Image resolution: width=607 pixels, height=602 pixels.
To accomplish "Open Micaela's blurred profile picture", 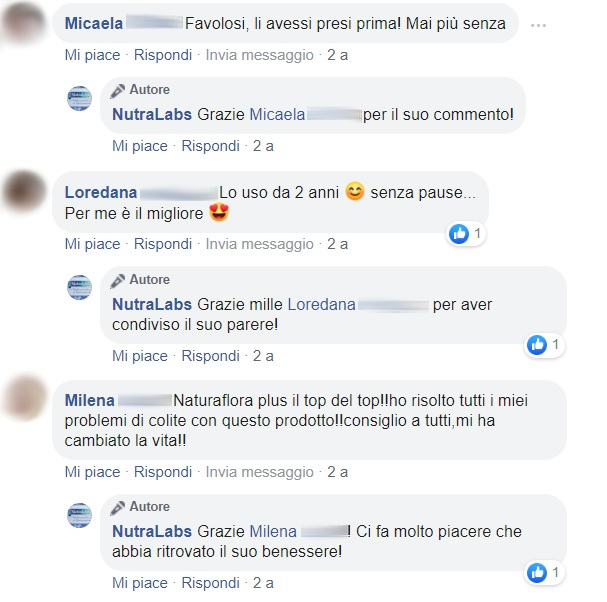I will 23,22.
